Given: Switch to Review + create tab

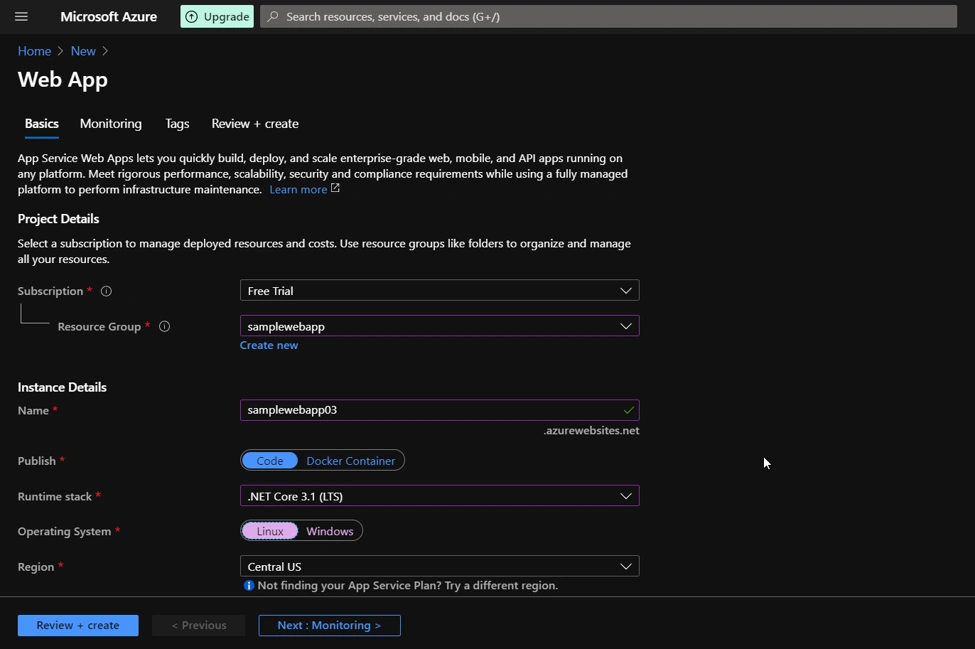Looking at the screenshot, I should (x=255, y=124).
